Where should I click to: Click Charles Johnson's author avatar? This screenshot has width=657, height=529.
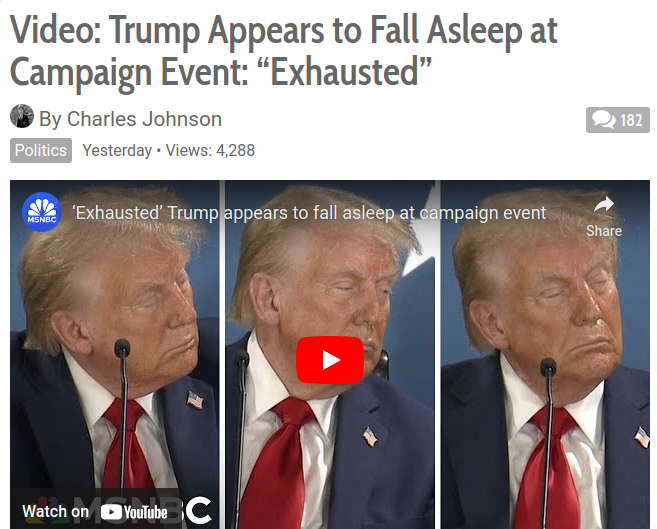(22, 116)
